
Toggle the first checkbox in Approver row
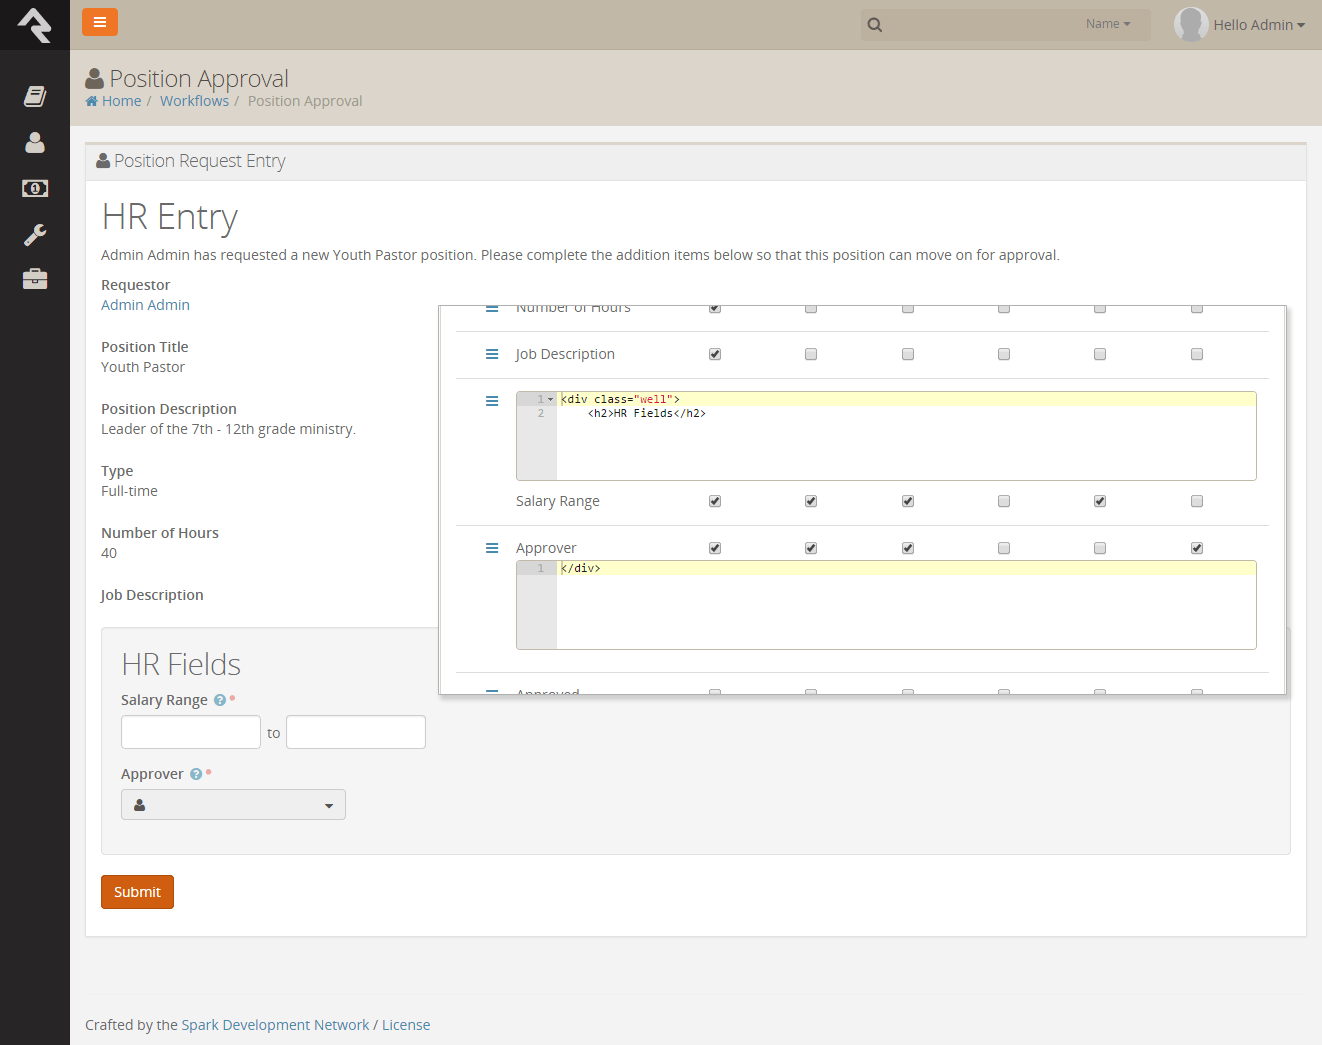[x=715, y=548]
